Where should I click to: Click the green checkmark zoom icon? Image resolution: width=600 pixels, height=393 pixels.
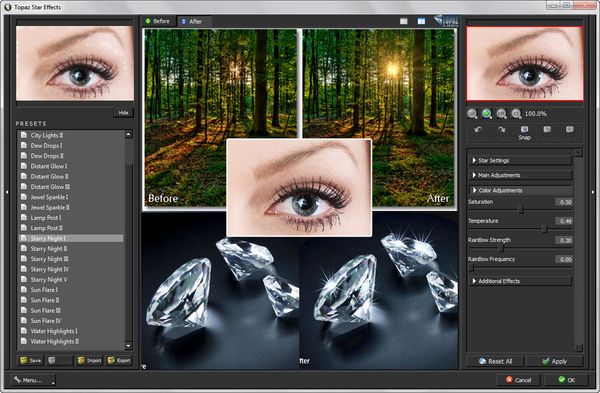pos(487,114)
